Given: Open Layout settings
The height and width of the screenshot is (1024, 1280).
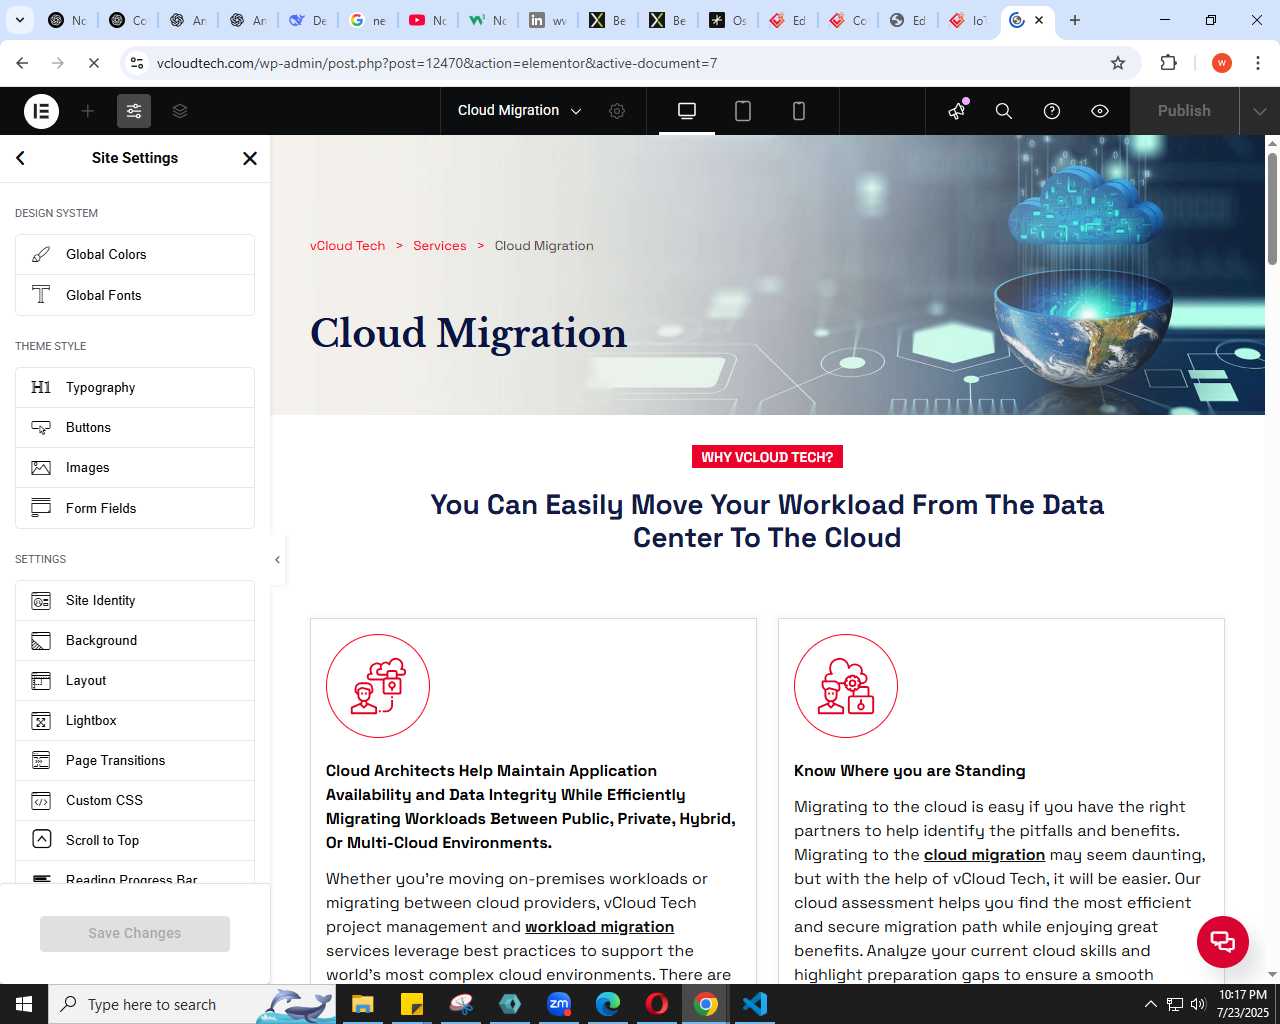Looking at the screenshot, I should (x=135, y=681).
